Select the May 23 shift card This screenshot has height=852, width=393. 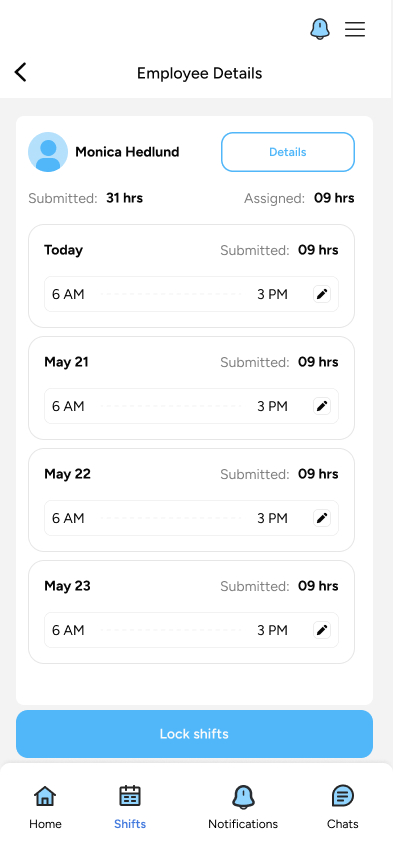pyautogui.click(x=191, y=612)
